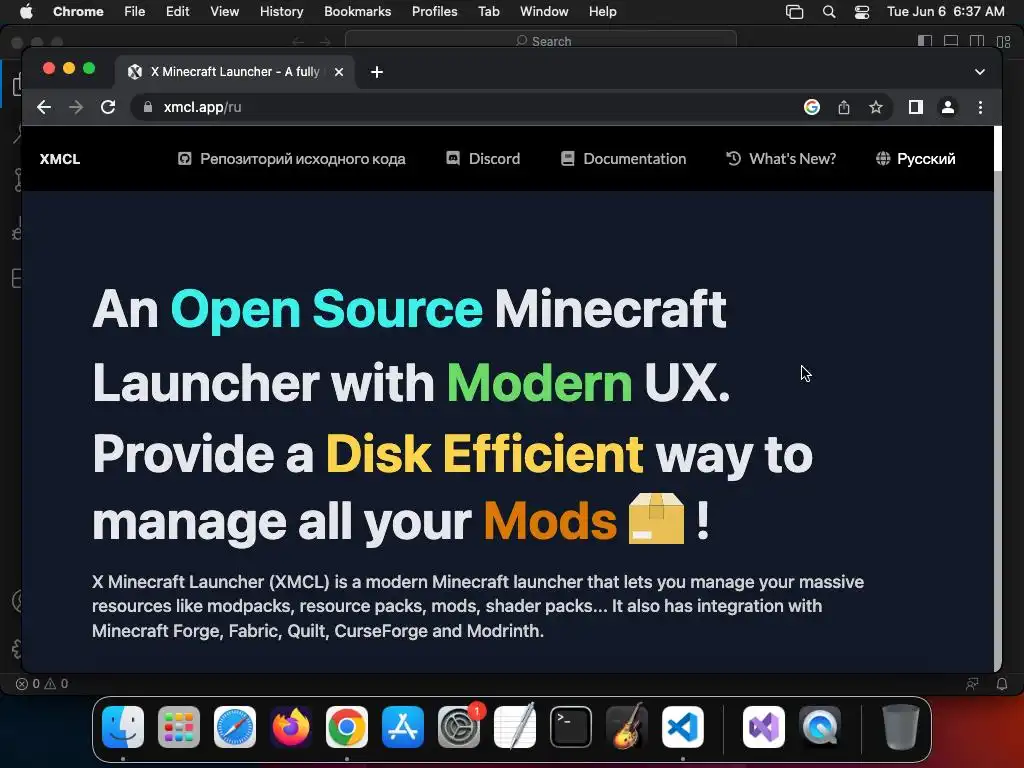
Task: Click the page vertical scrollbar
Action: 997,398
